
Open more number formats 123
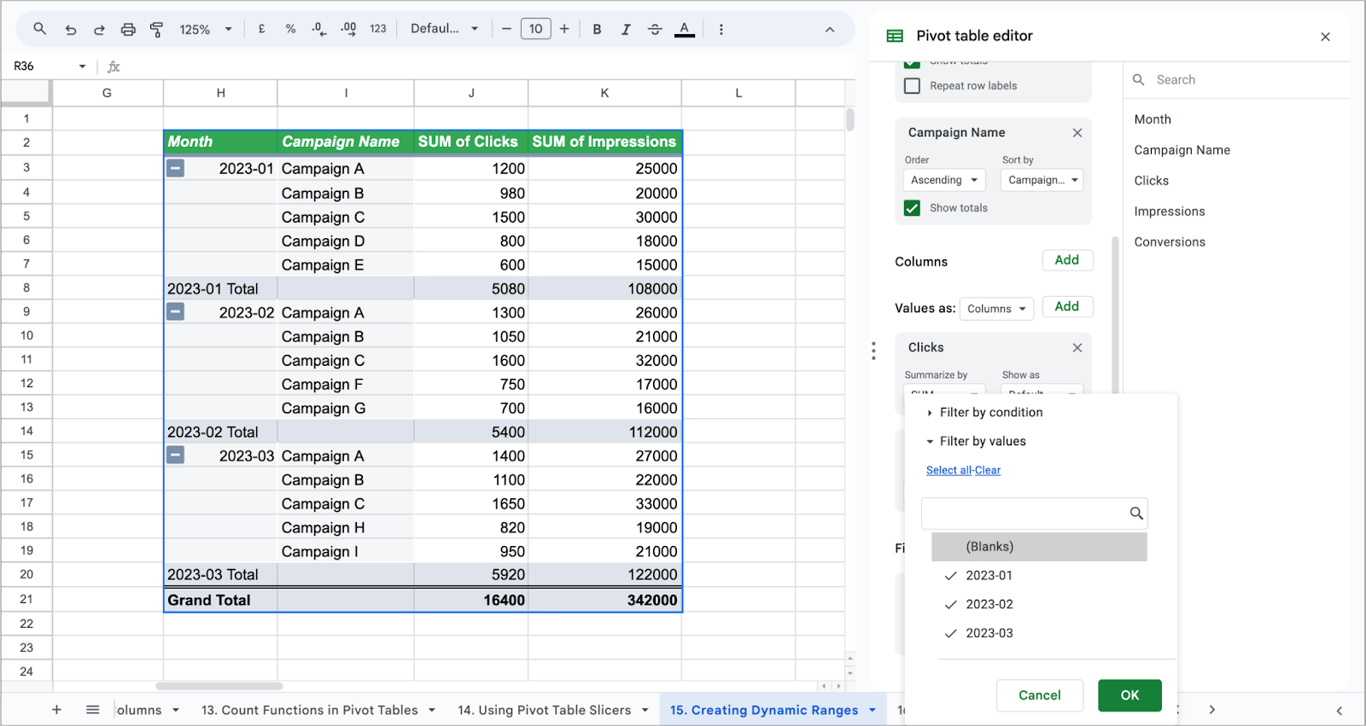(378, 29)
